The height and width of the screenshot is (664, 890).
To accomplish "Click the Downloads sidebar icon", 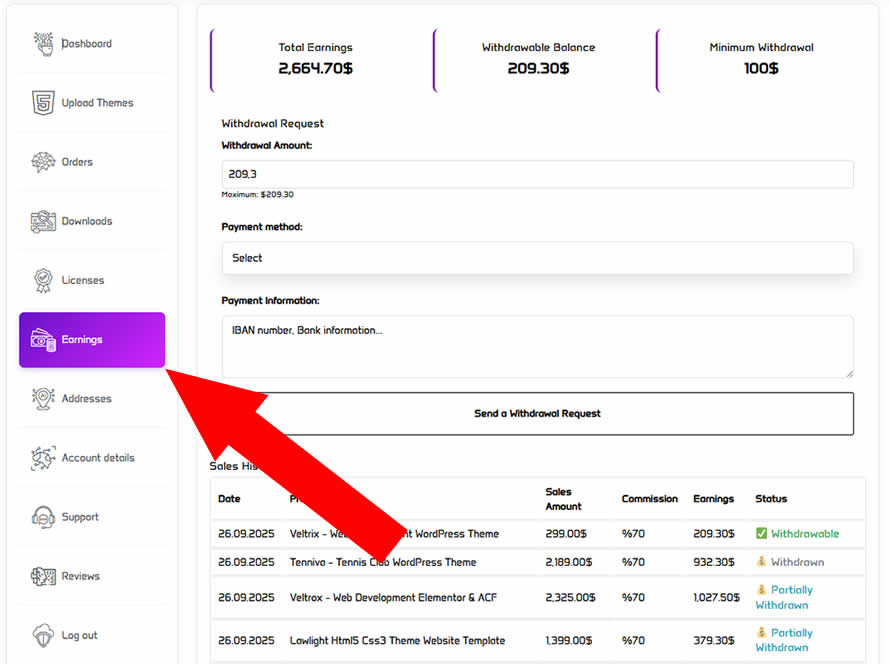I will click(x=43, y=221).
